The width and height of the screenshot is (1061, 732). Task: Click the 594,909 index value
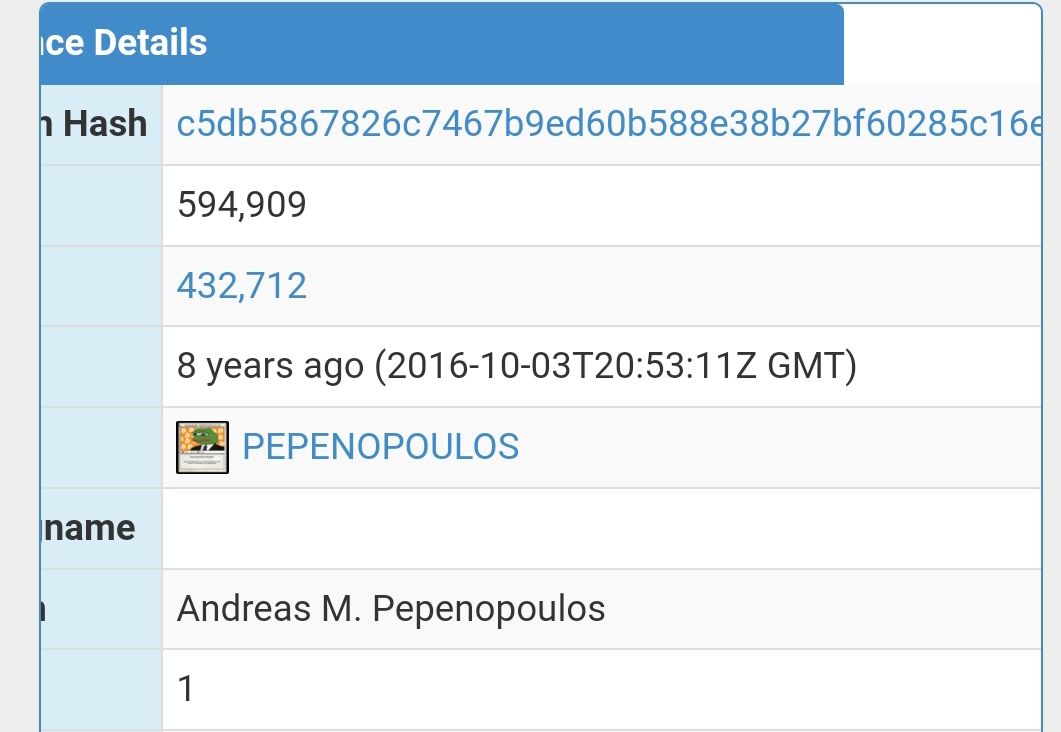pyautogui.click(x=242, y=204)
